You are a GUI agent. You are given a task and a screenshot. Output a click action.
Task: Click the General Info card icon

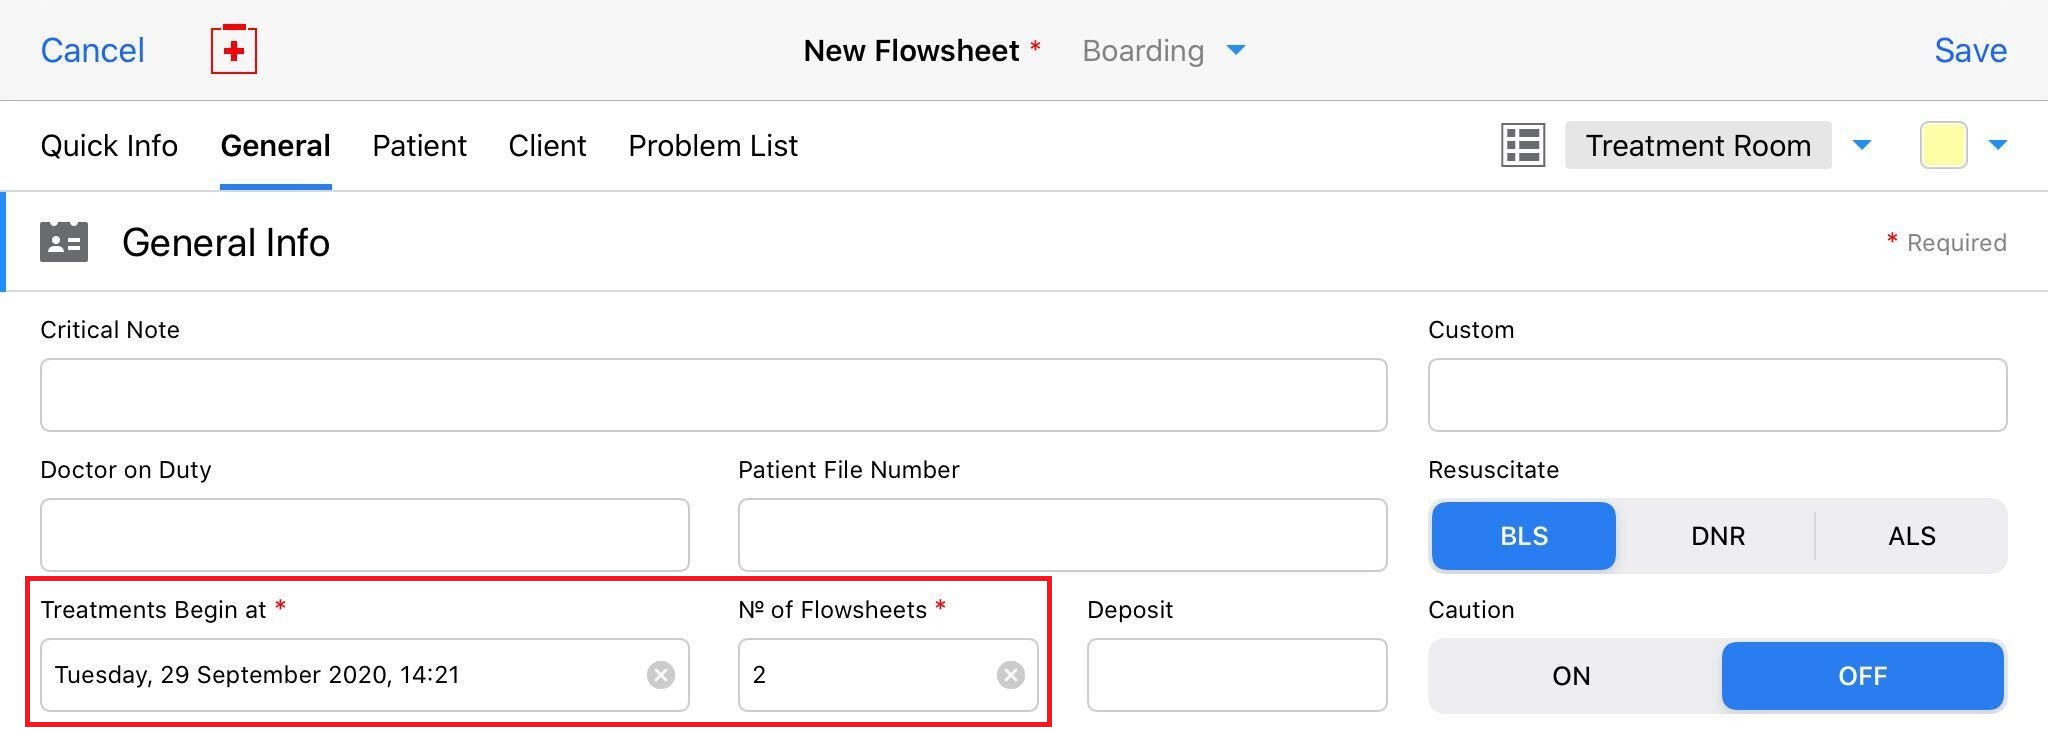click(64, 242)
